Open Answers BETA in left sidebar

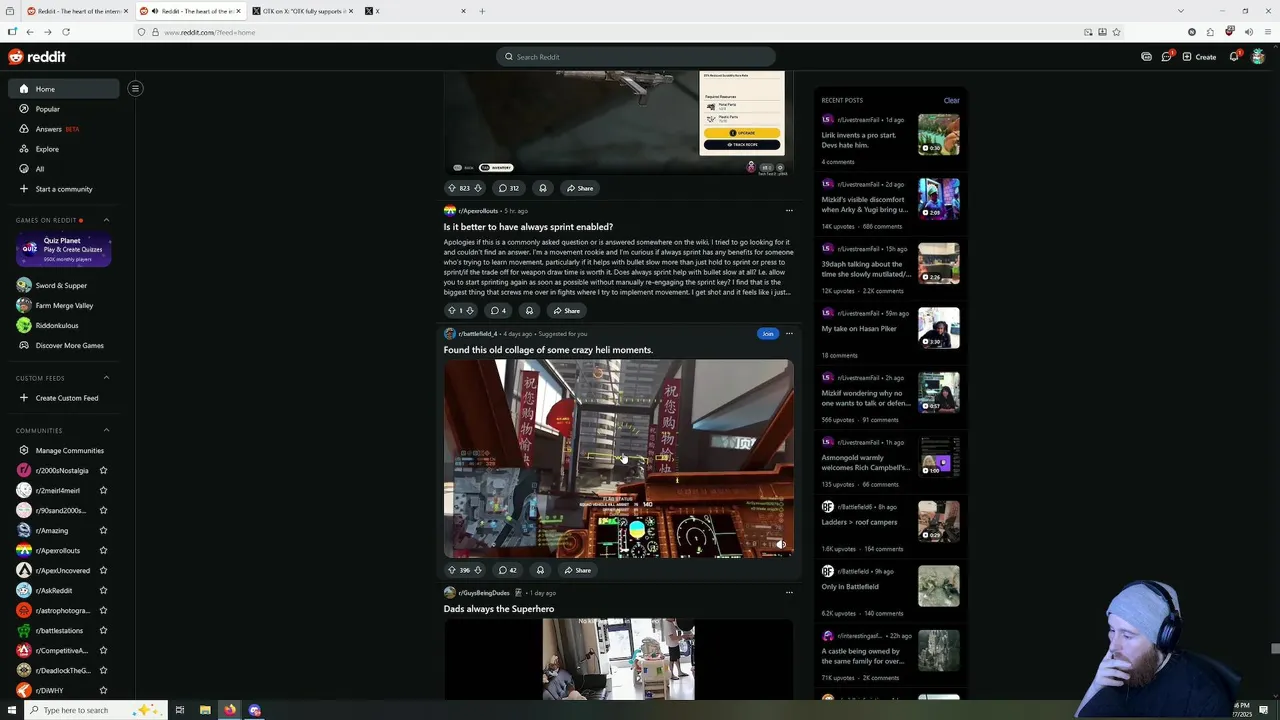(x=63, y=129)
